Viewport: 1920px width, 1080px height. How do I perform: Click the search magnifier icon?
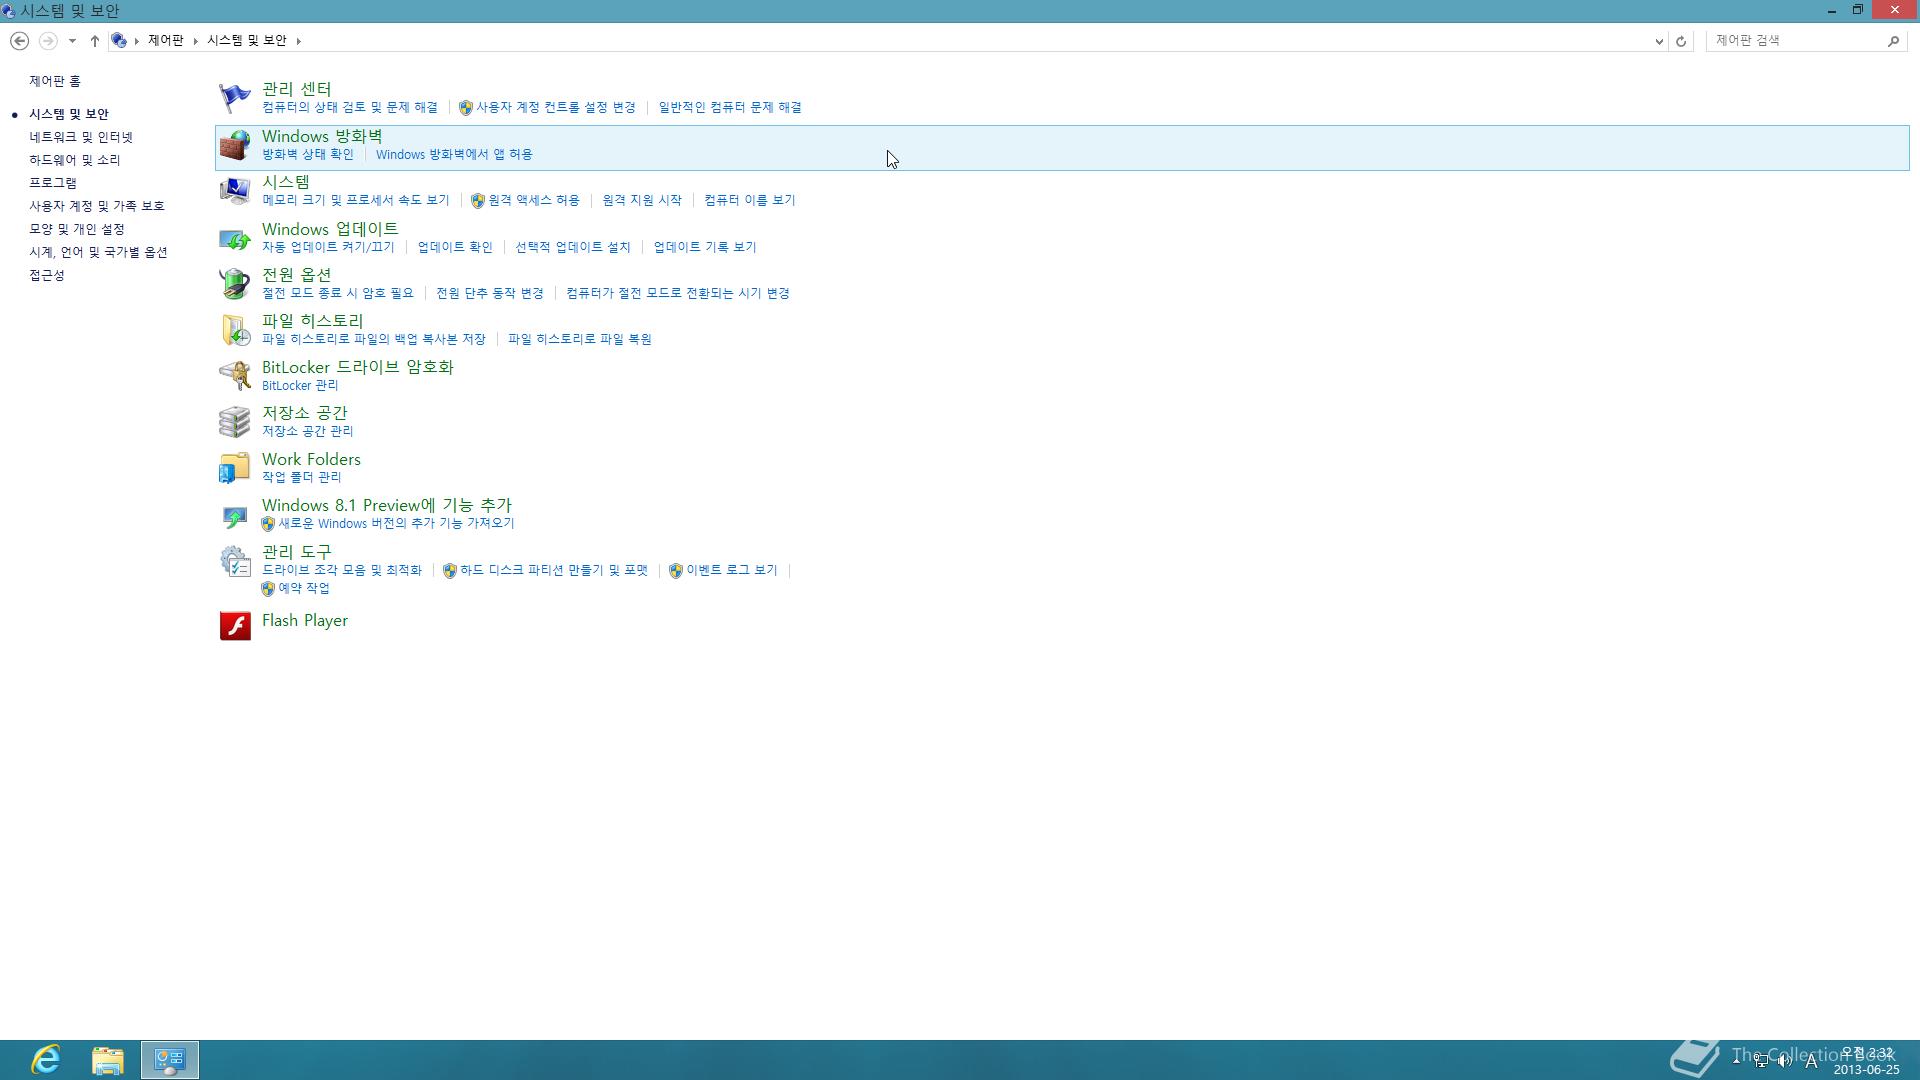click(x=1893, y=41)
